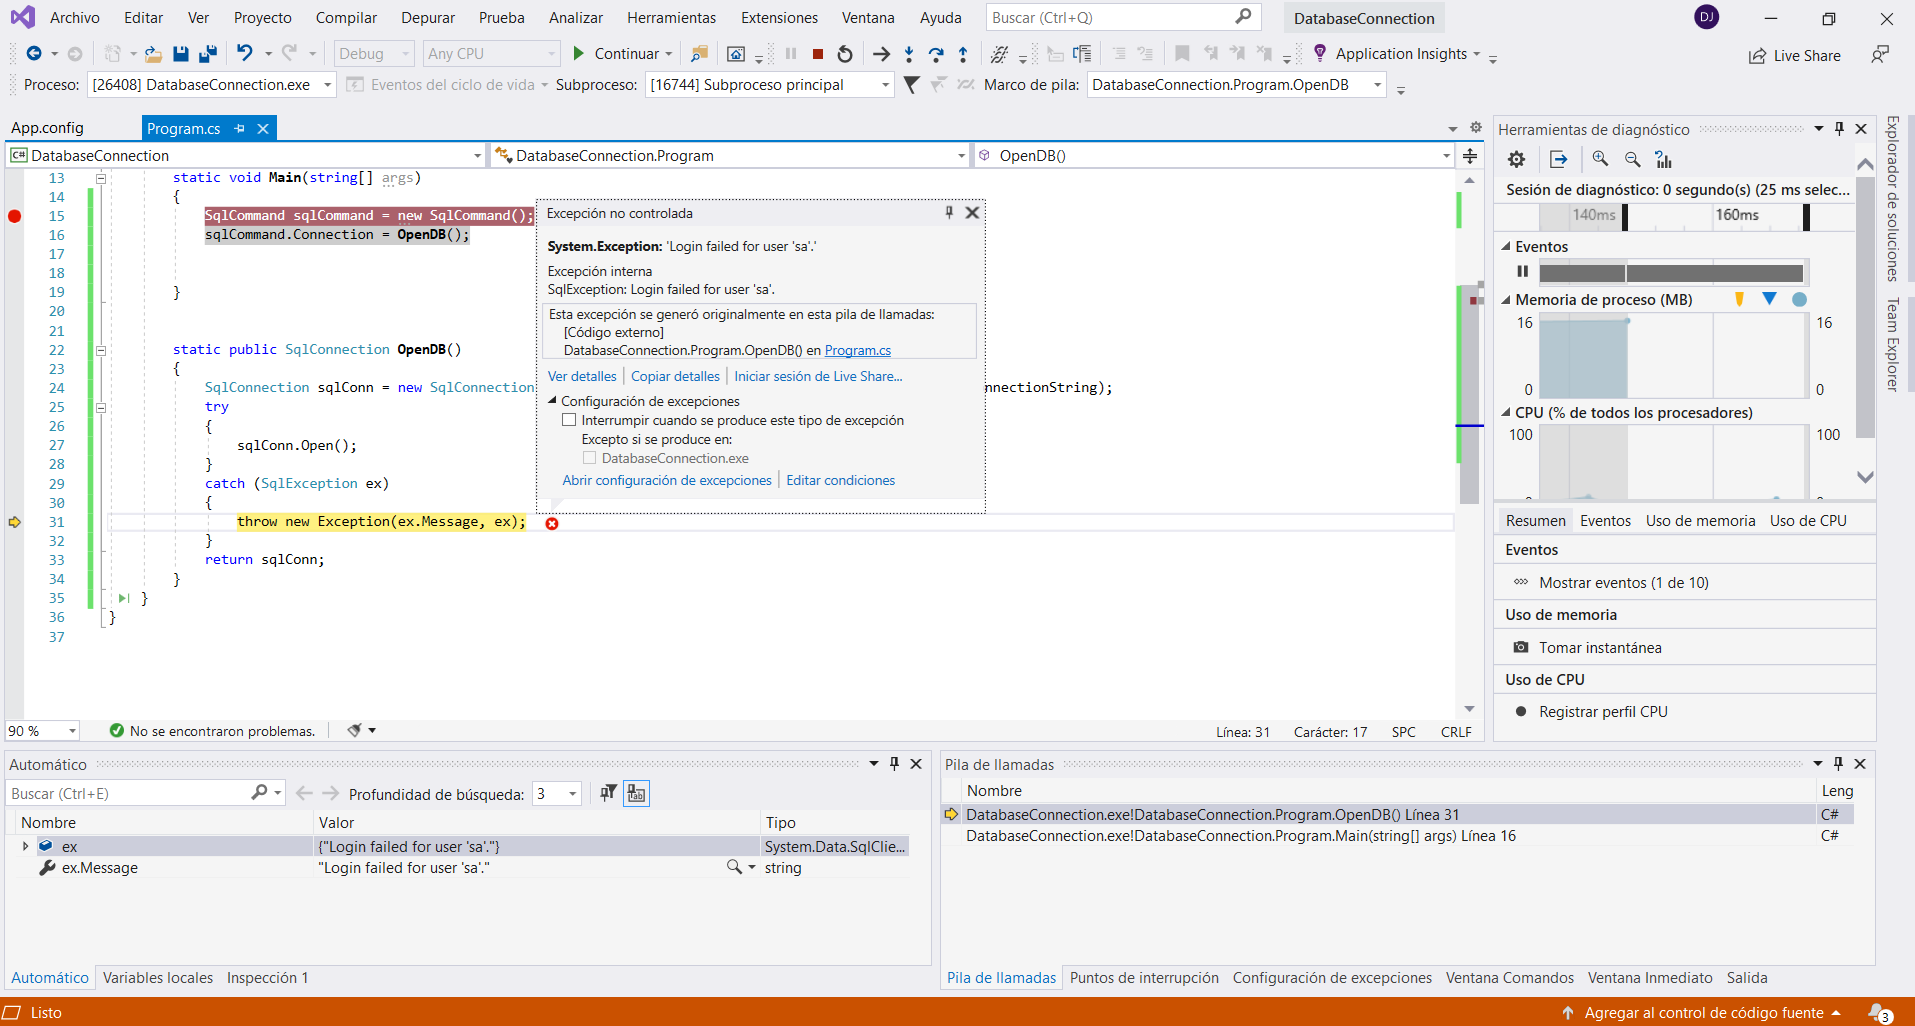Expand the ex variable tree node
This screenshot has height=1026, width=1915.
pyautogui.click(x=25, y=846)
